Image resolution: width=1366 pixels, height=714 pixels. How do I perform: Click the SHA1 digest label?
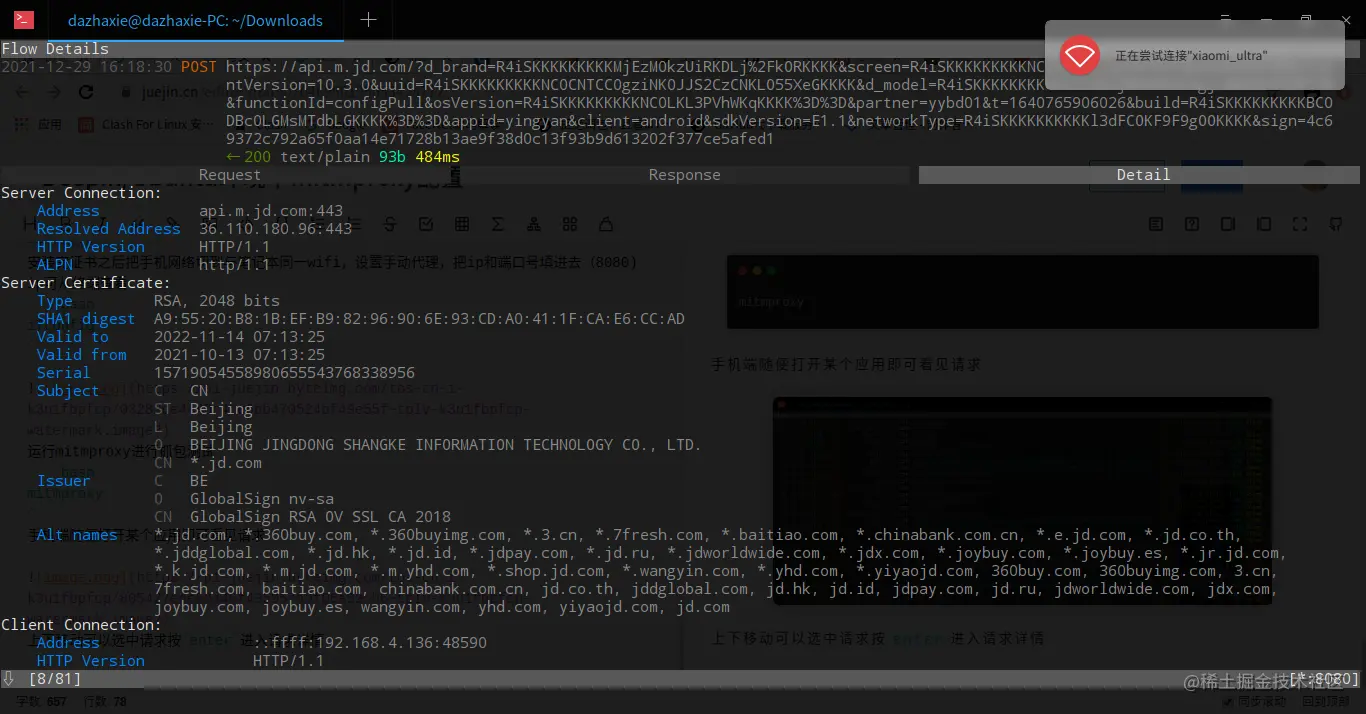click(x=86, y=319)
